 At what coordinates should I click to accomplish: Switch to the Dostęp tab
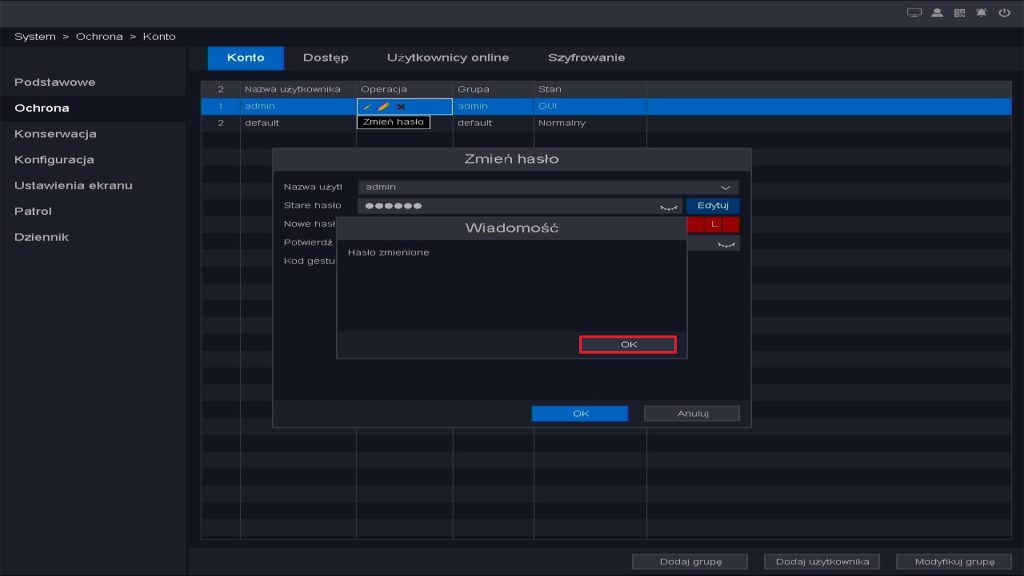point(325,58)
